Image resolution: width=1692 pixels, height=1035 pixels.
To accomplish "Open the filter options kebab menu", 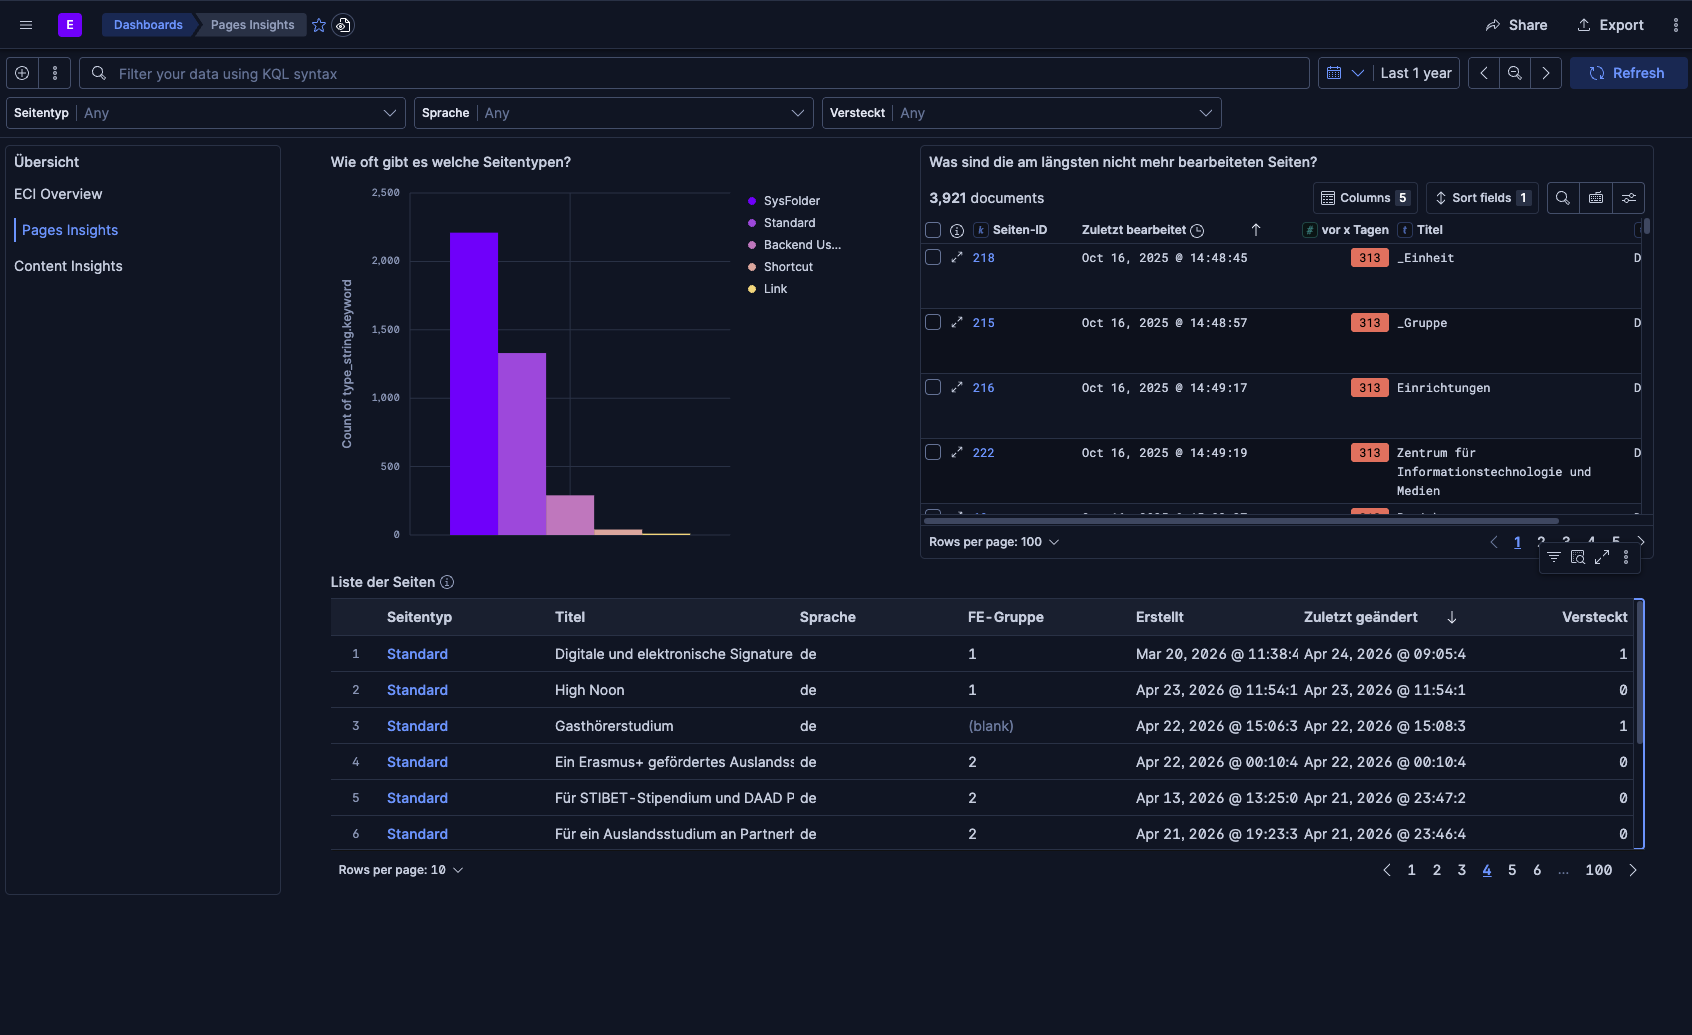I will 55,73.
